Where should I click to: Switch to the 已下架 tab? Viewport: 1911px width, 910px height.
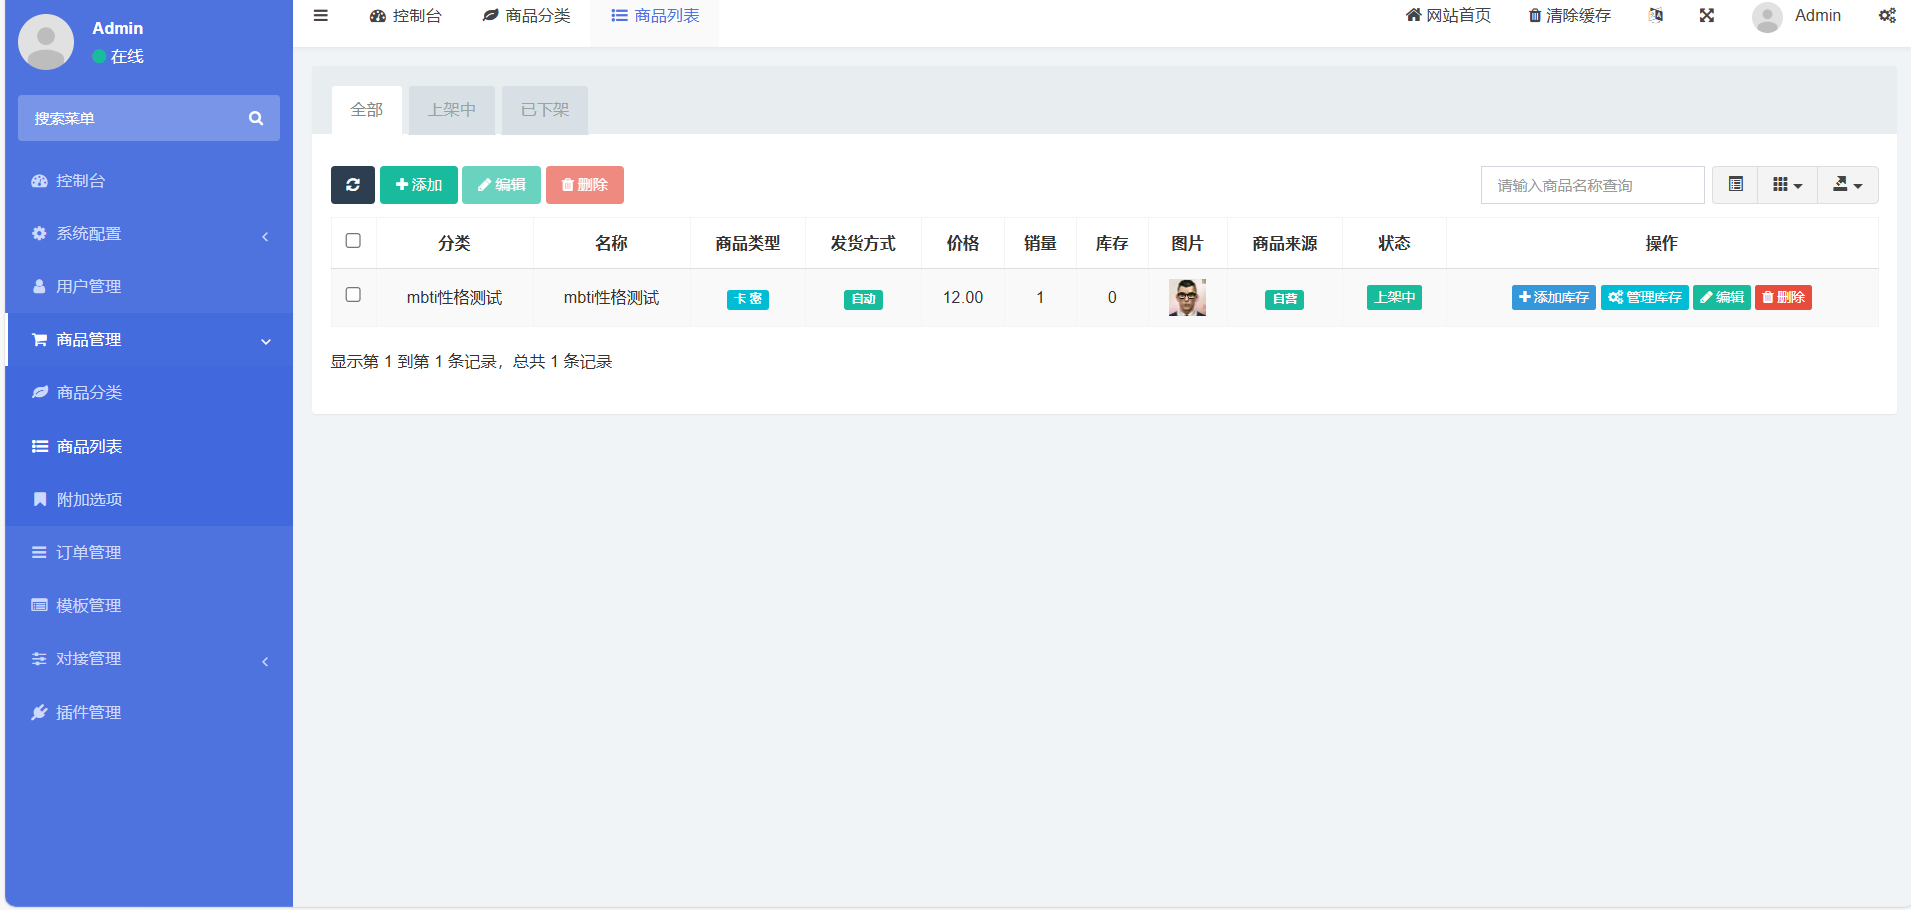pos(543,110)
